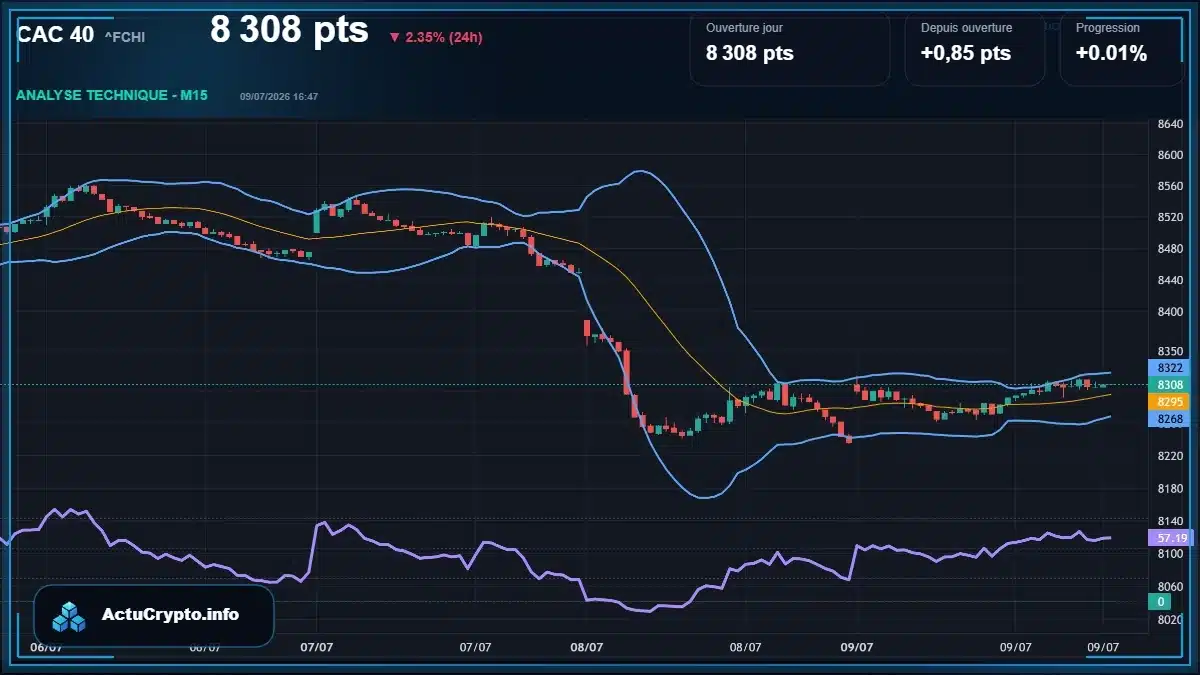Click the green 0 indicator tag
The image size is (1200, 675).
coord(1159,602)
